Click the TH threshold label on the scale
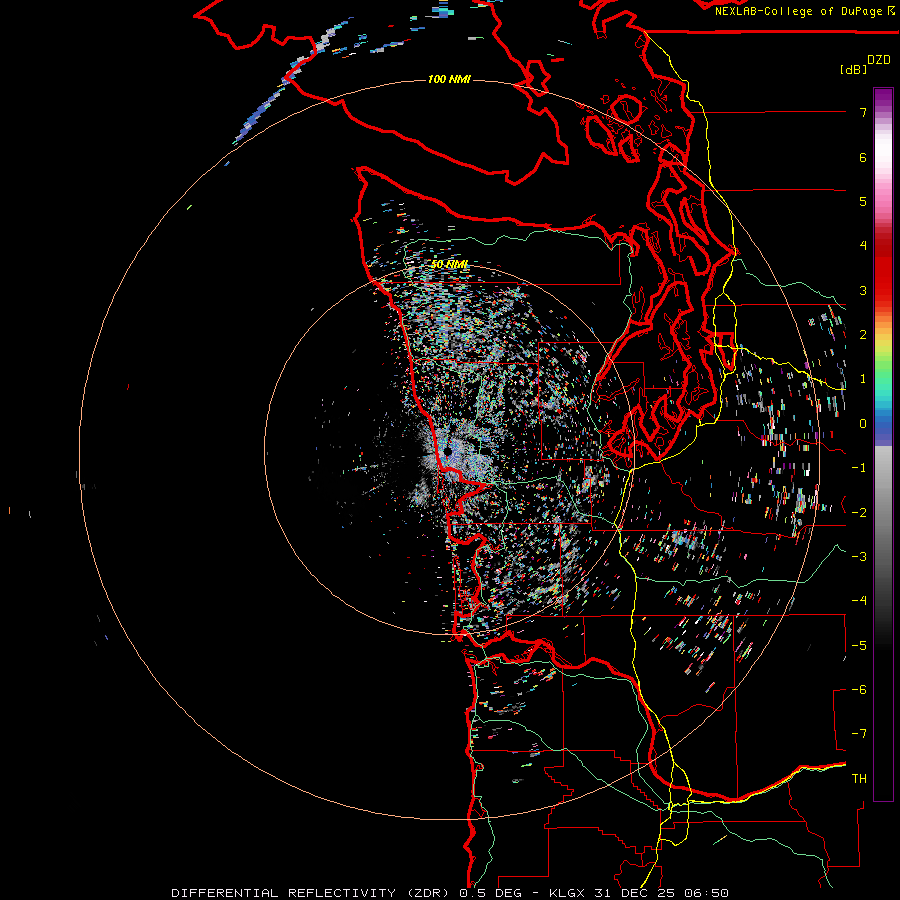900x900 pixels. [x=859, y=779]
